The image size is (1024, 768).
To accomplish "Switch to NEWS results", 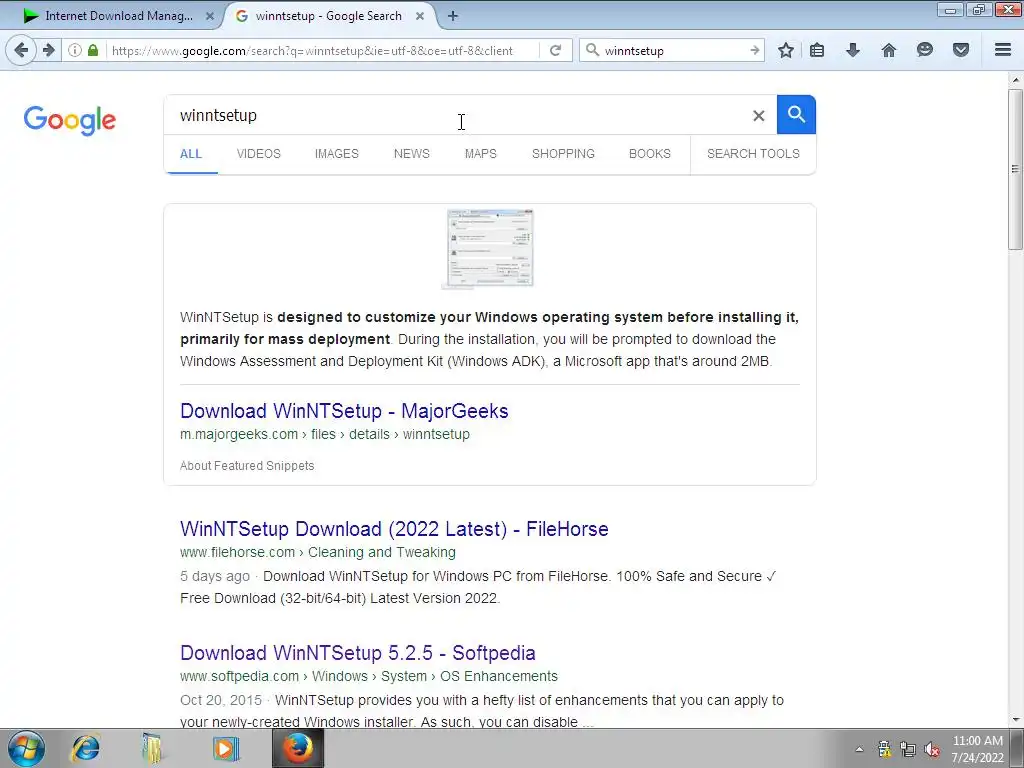I will 411,154.
